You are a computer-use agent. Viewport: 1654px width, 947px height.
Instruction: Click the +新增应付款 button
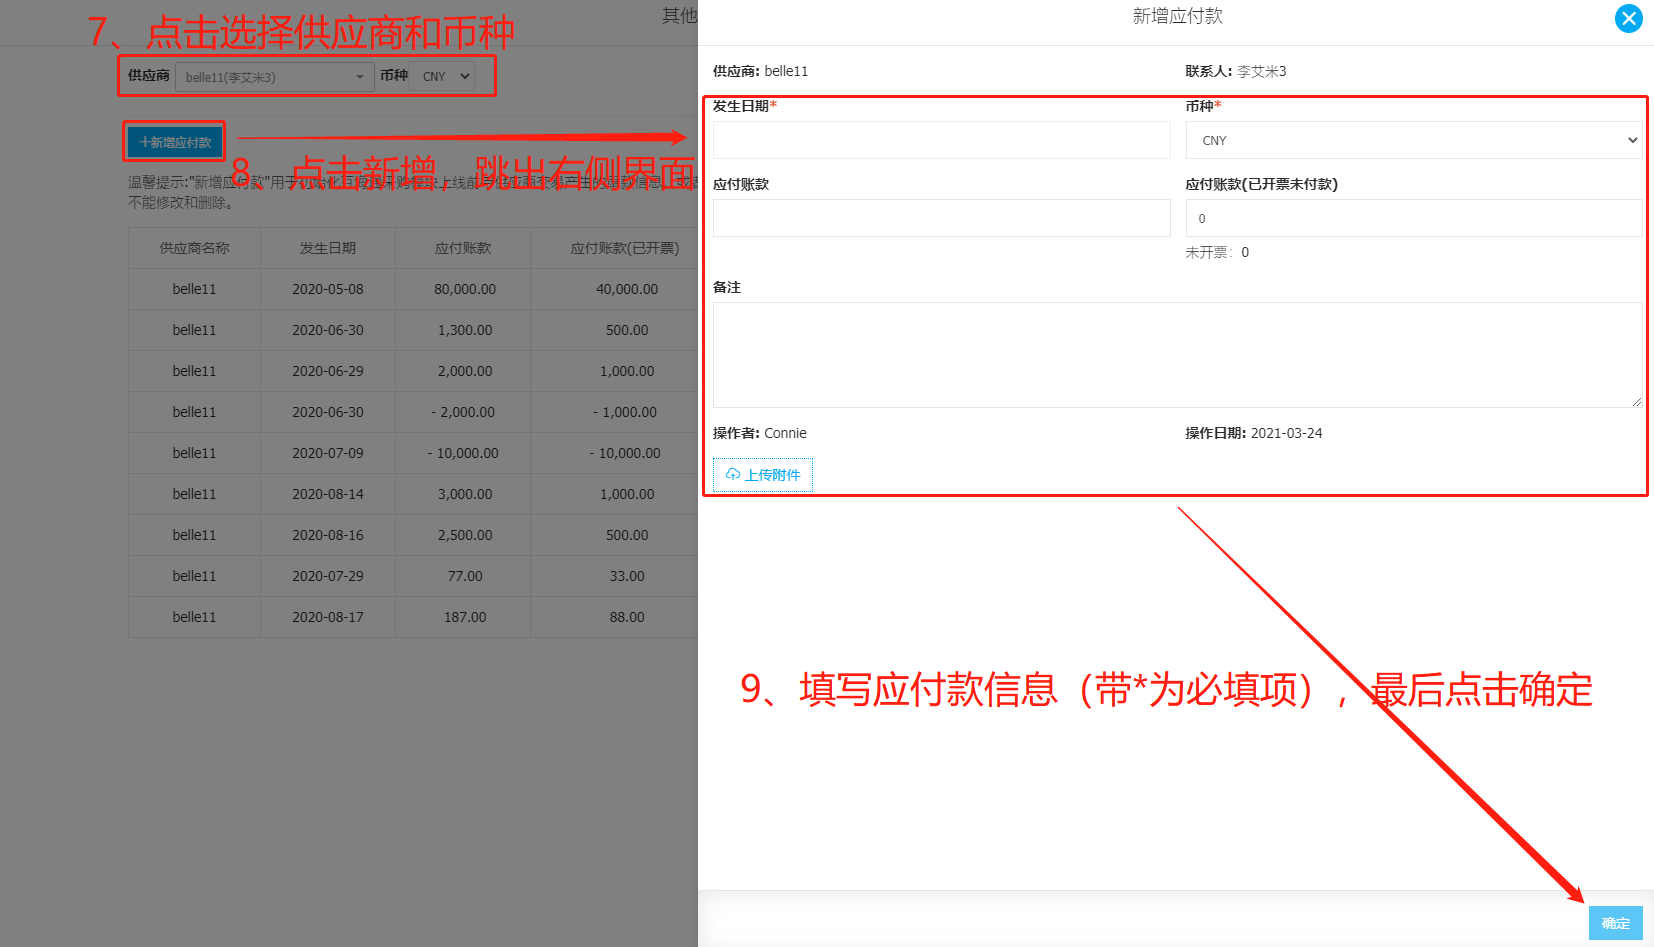point(175,142)
